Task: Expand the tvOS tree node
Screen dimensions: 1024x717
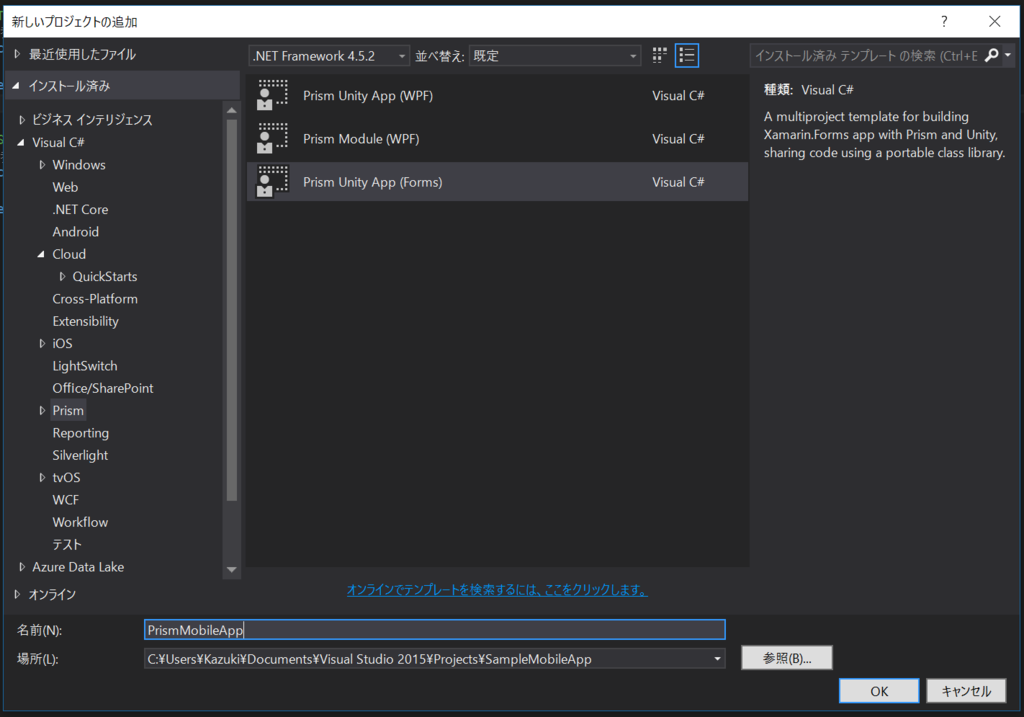Action: (x=42, y=477)
